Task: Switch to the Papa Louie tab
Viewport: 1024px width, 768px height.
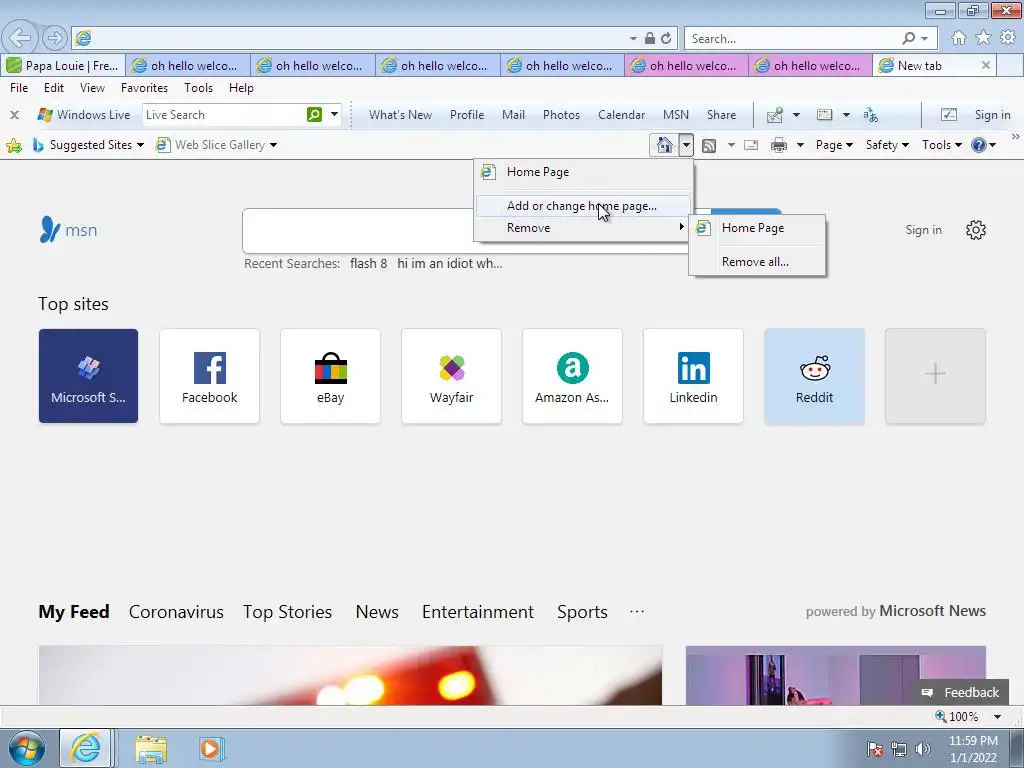Action: pos(63,65)
